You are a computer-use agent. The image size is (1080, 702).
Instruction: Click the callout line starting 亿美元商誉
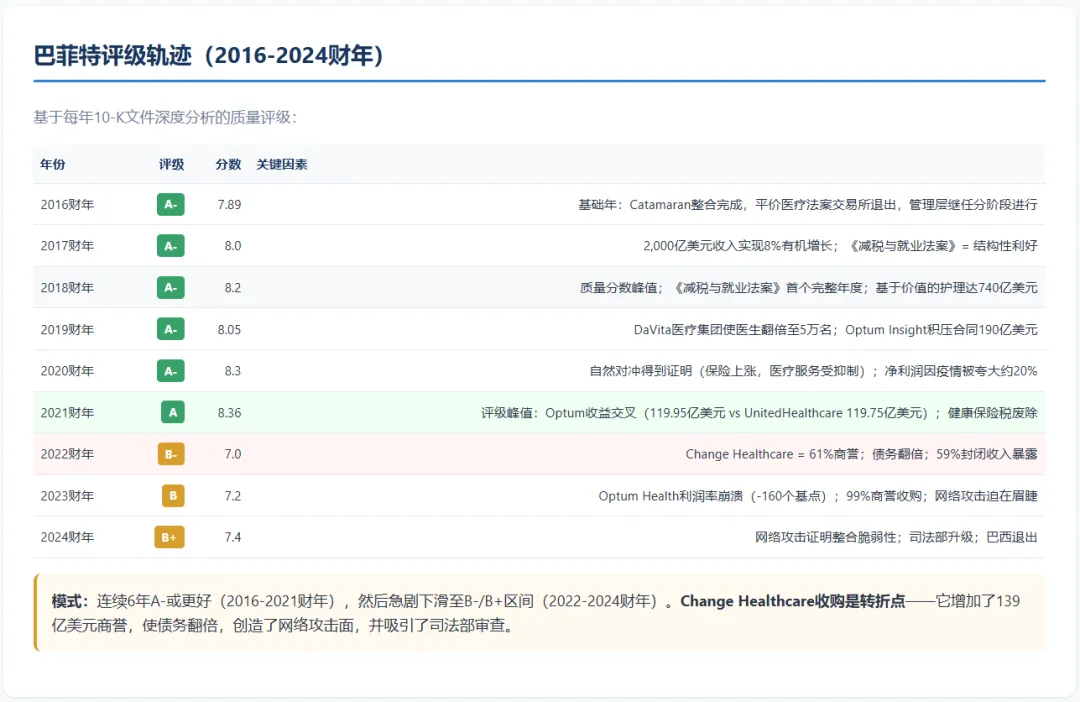(x=284, y=626)
